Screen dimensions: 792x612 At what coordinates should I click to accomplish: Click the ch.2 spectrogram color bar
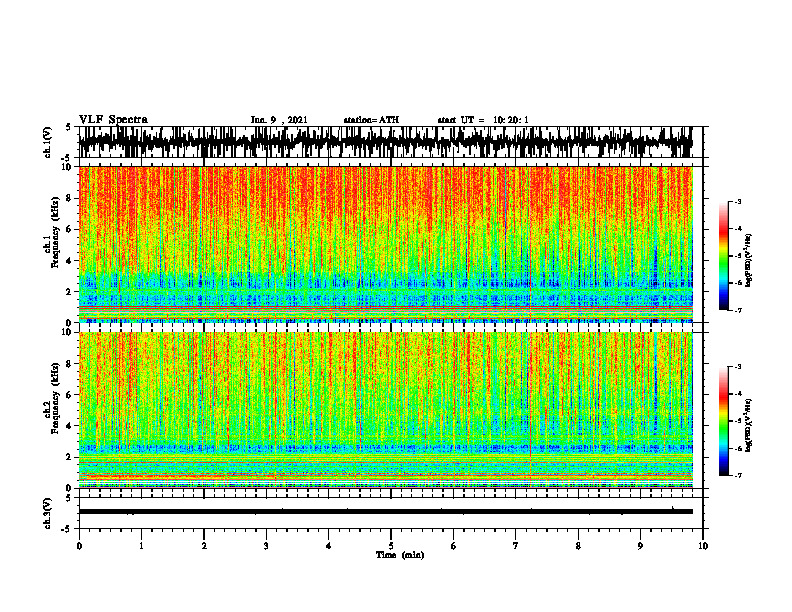coord(723,421)
